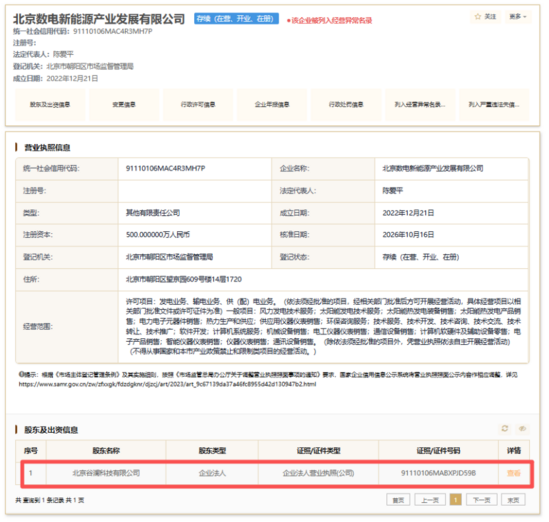Click 企业名称 value in license table

coord(433,168)
